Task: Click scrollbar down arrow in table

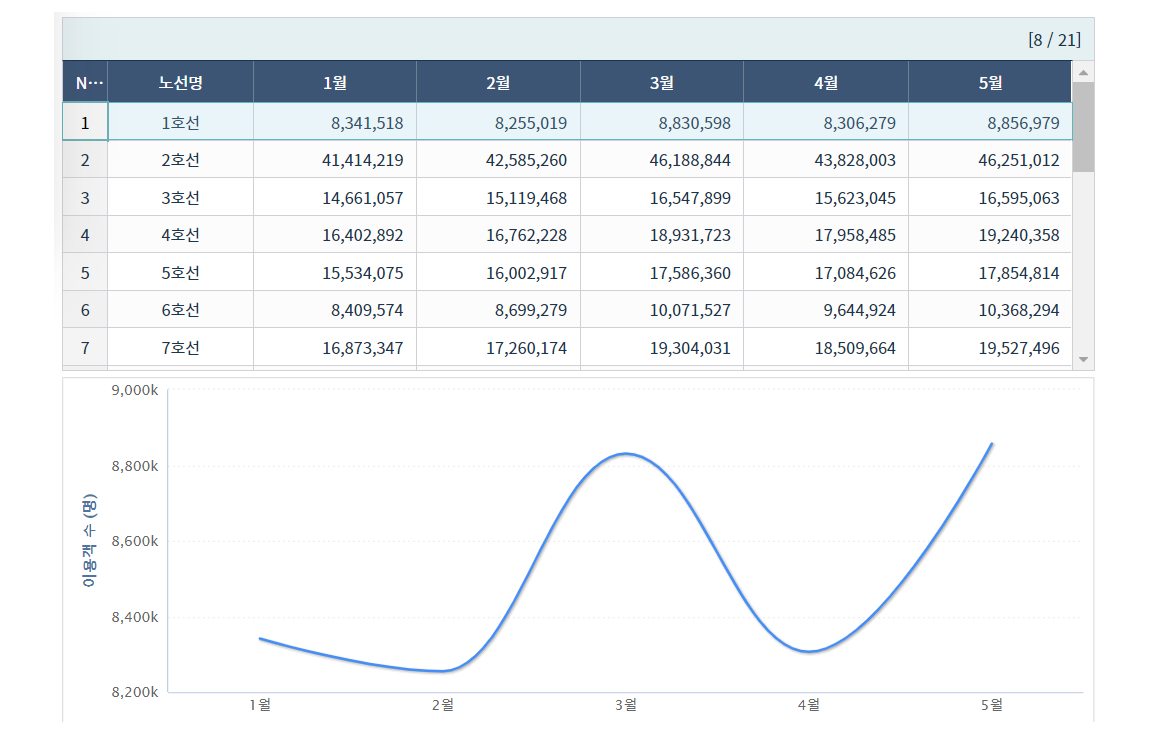Action: (x=1083, y=358)
